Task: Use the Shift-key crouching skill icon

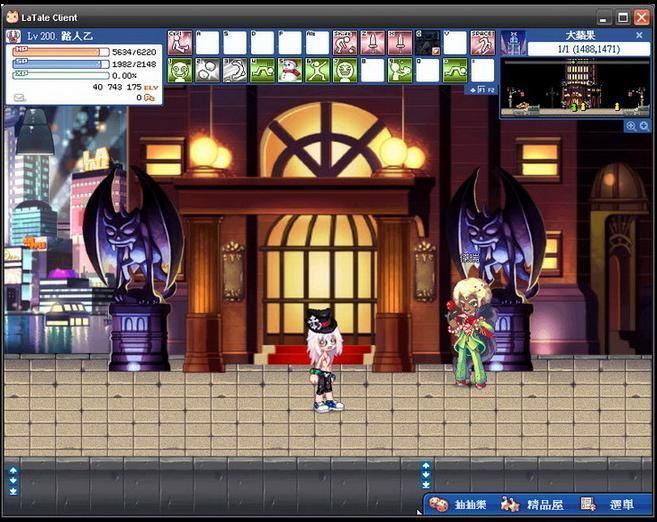Action: click(x=345, y=43)
